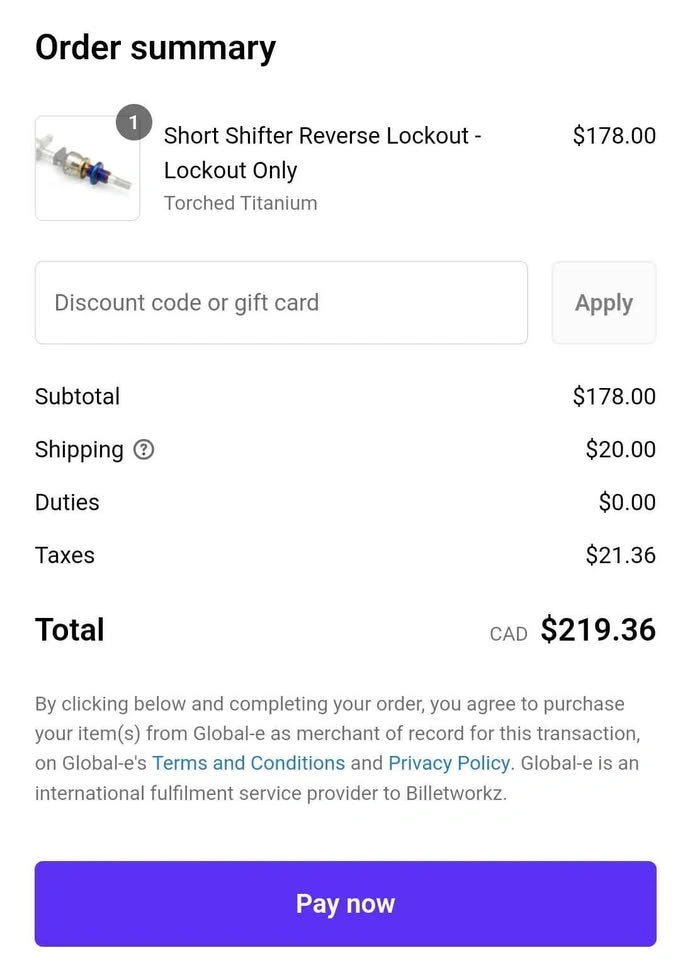This screenshot has height=960, width=690.
Task: Apply the discount code
Action: click(x=604, y=303)
